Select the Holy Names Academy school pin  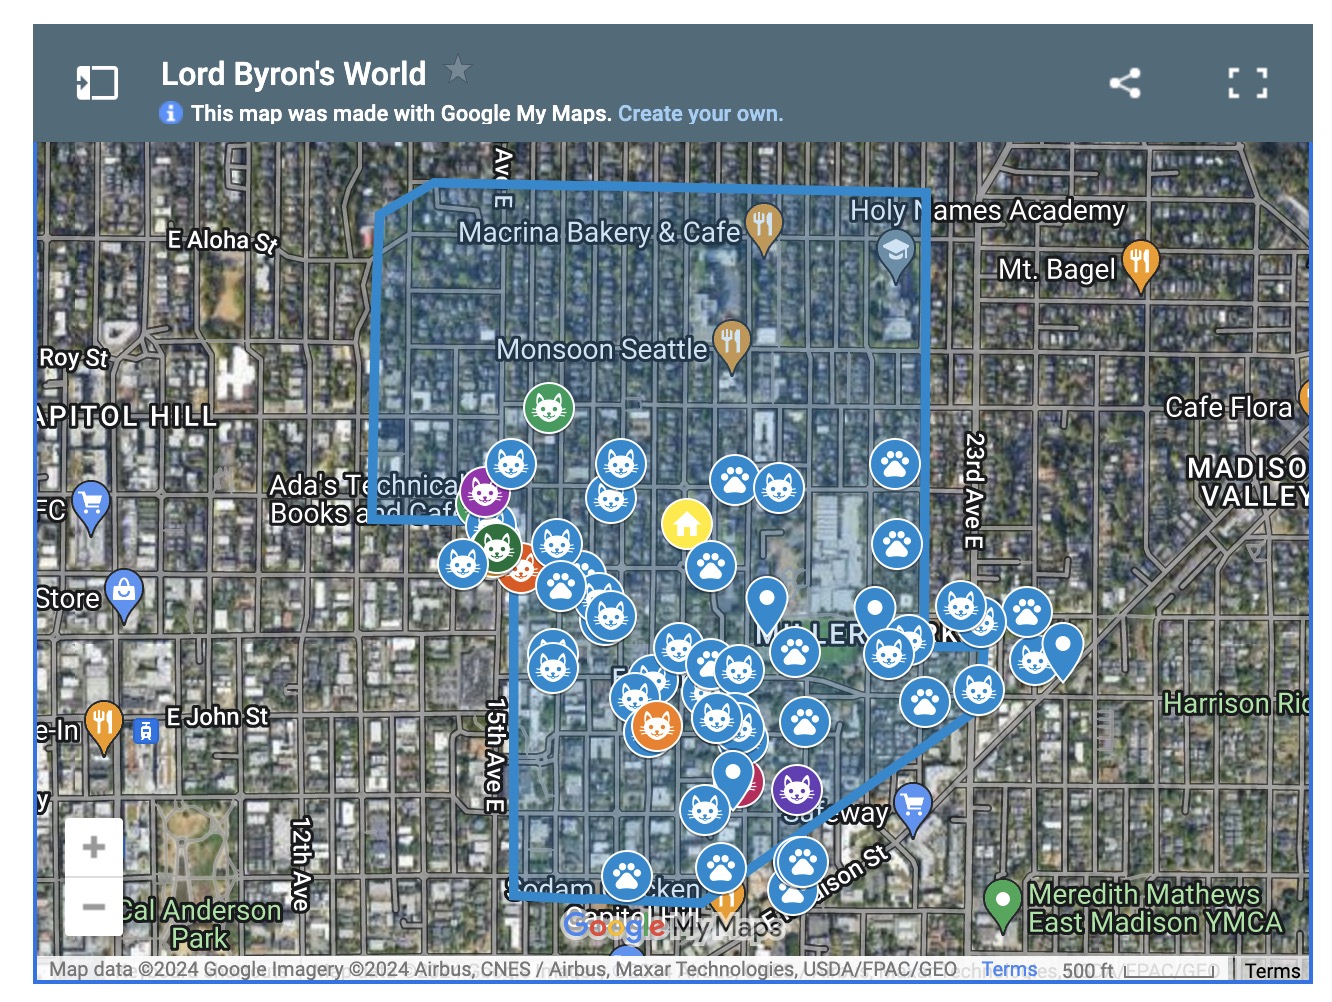[x=895, y=250]
